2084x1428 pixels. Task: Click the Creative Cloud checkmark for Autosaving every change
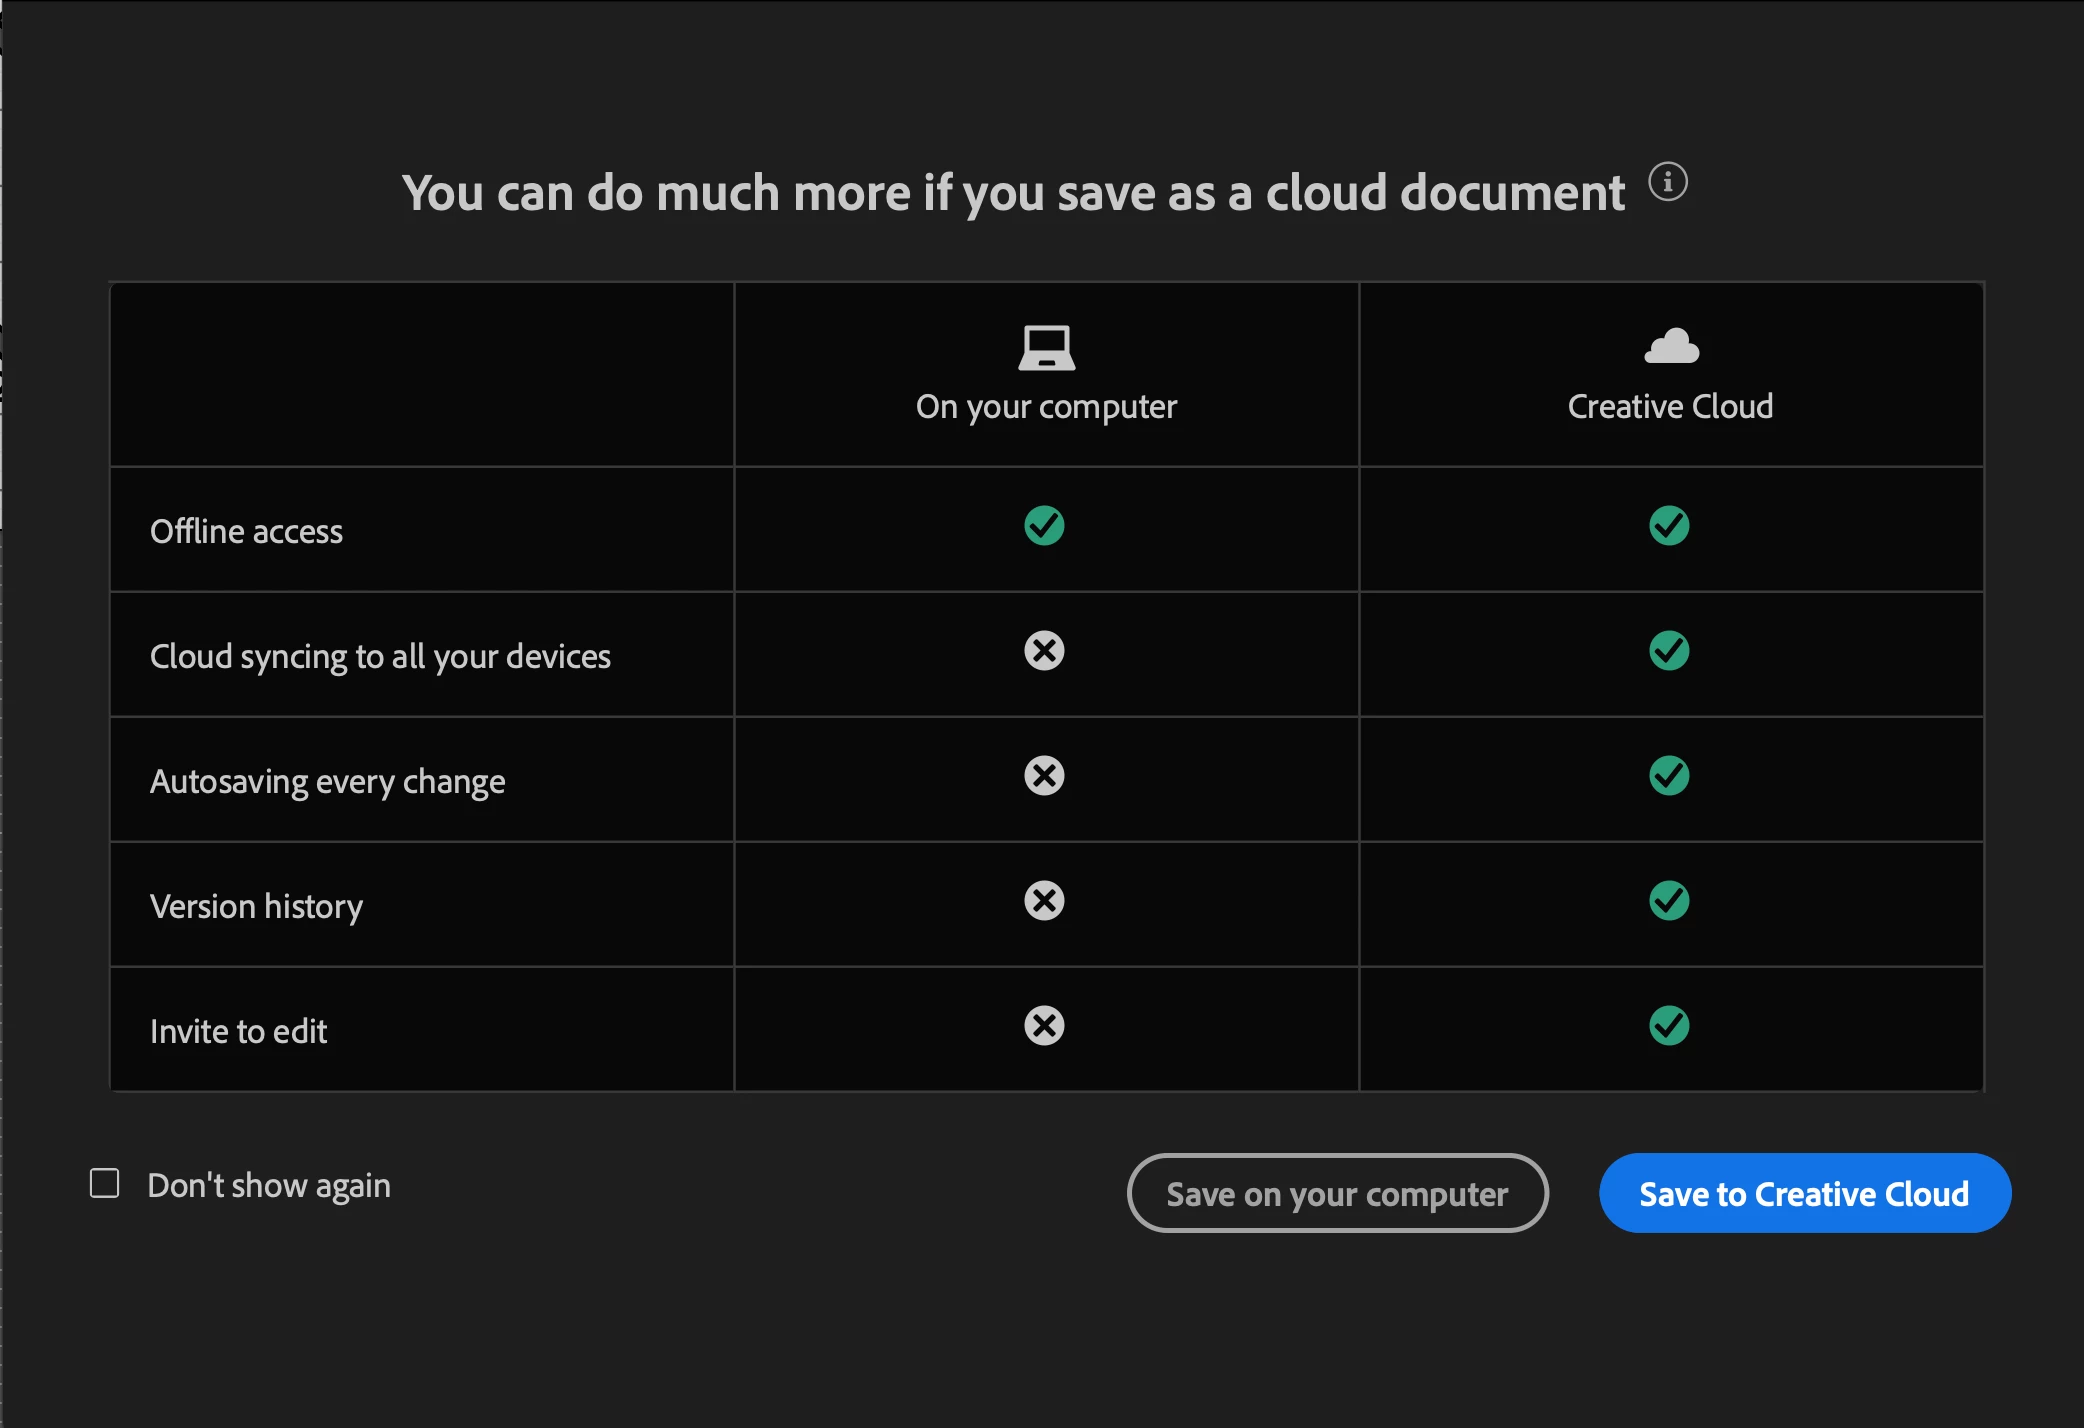click(1669, 776)
